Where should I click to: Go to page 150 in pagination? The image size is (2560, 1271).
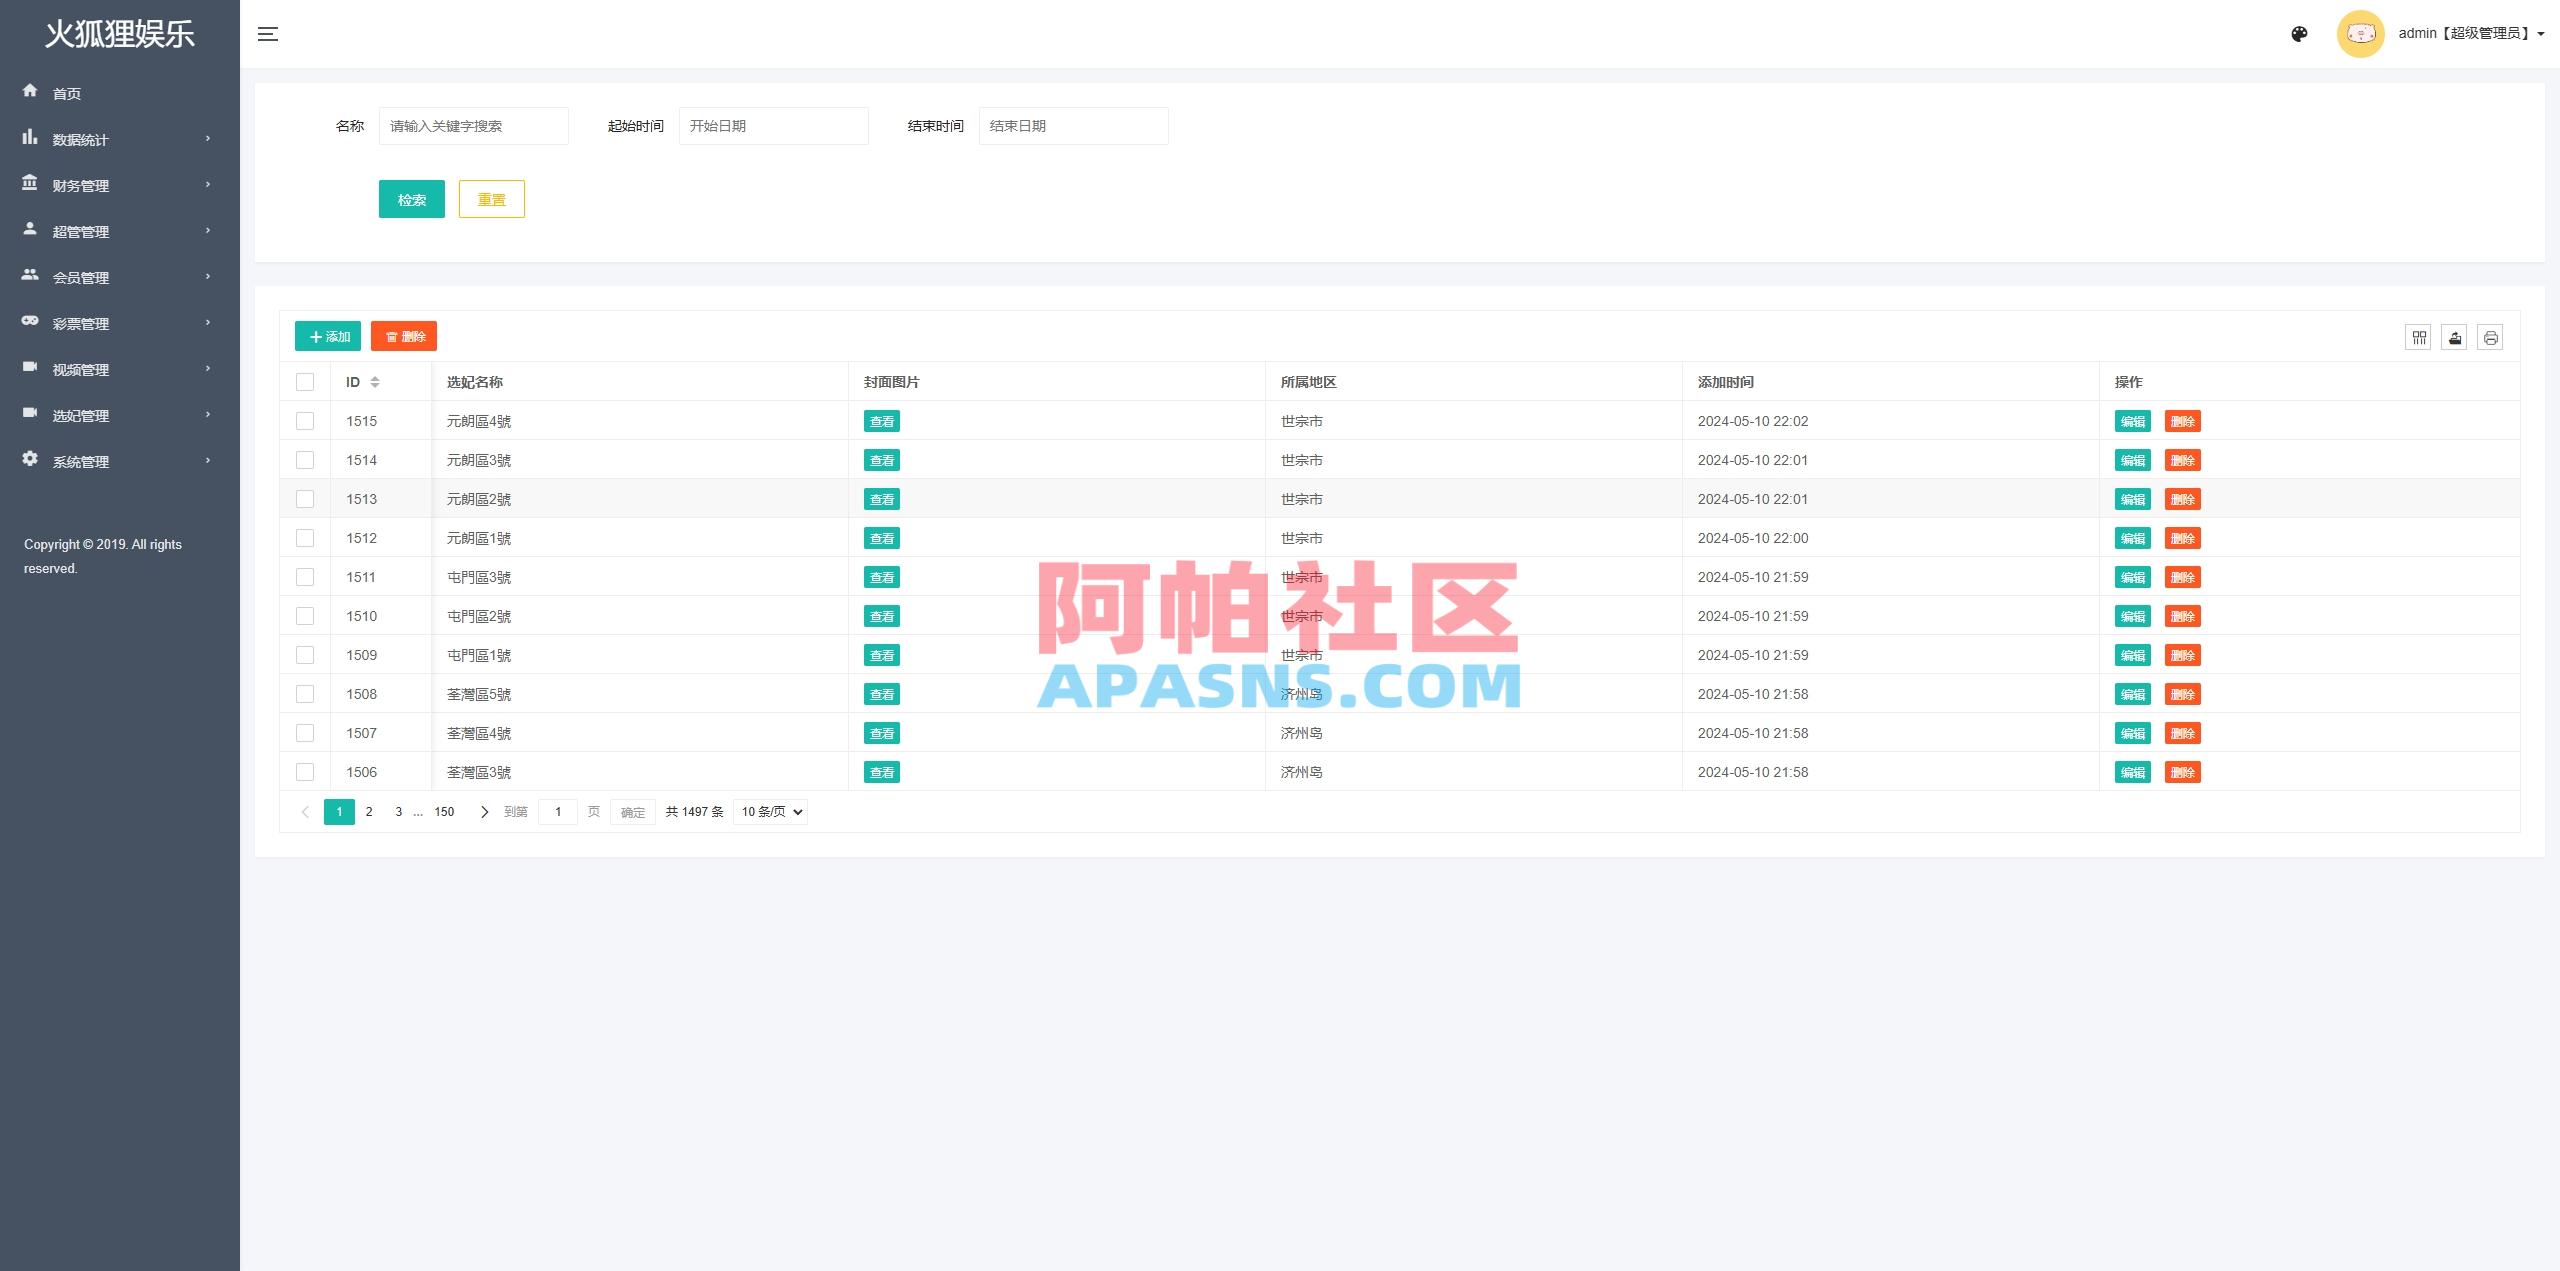443,811
